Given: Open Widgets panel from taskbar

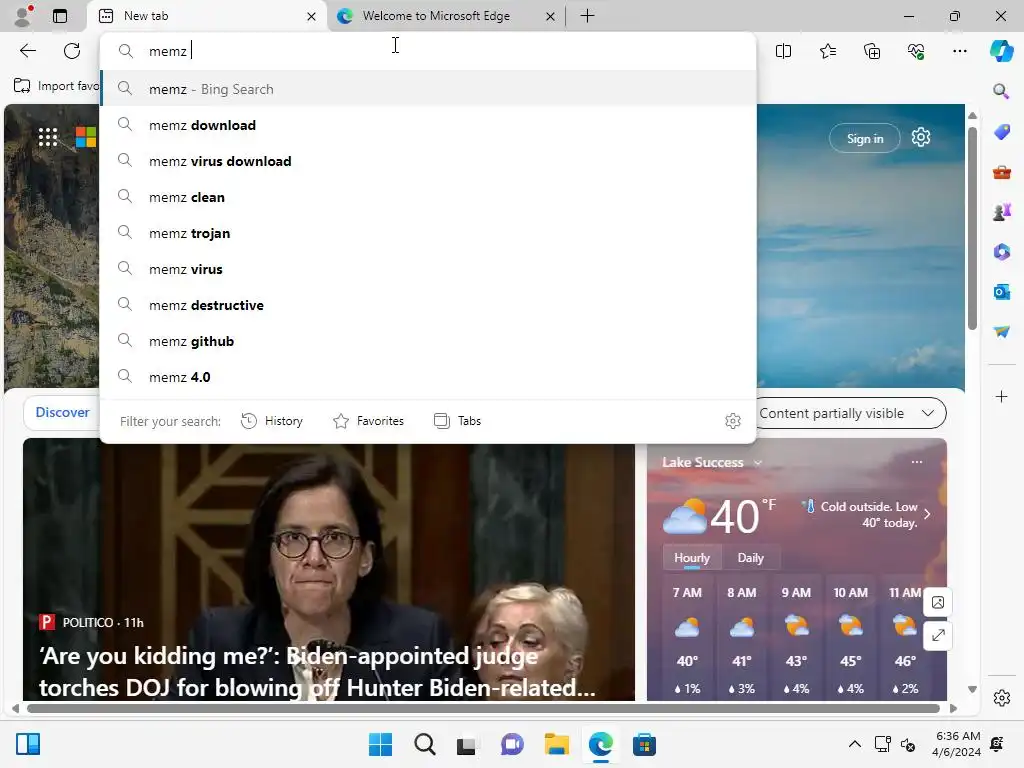Looking at the screenshot, I should coord(28,744).
